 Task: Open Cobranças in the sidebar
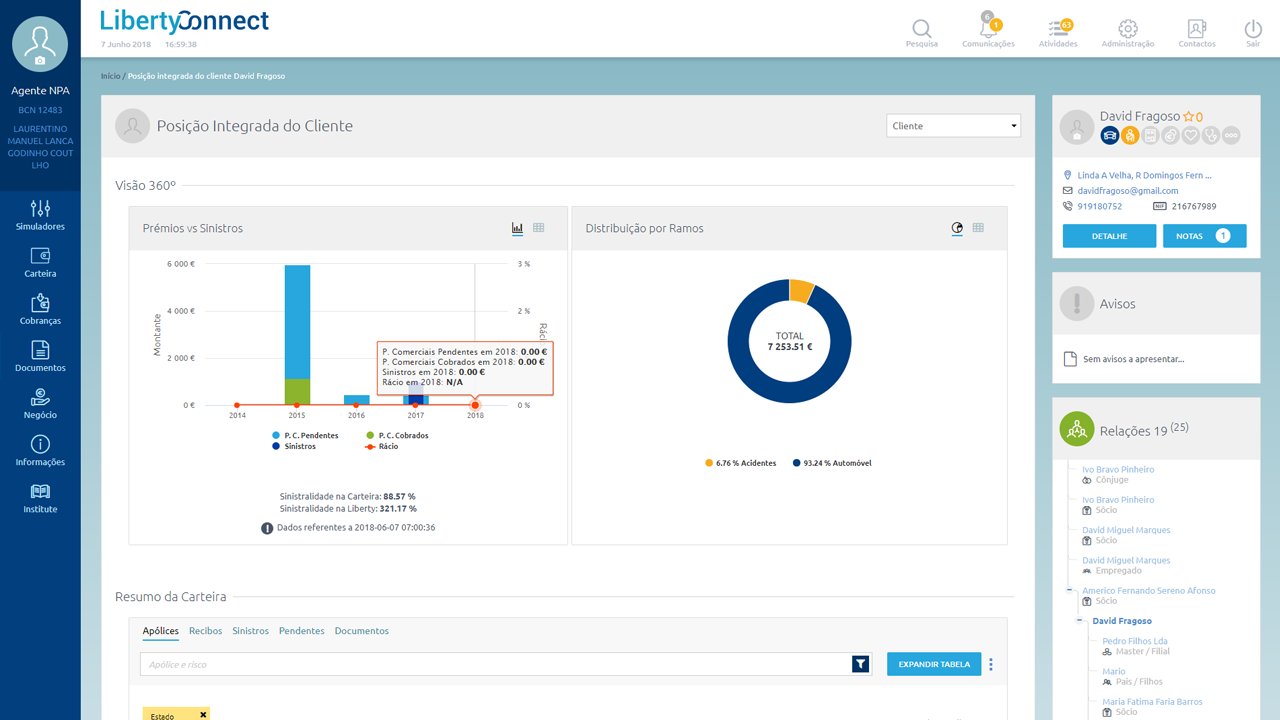click(40, 309)
